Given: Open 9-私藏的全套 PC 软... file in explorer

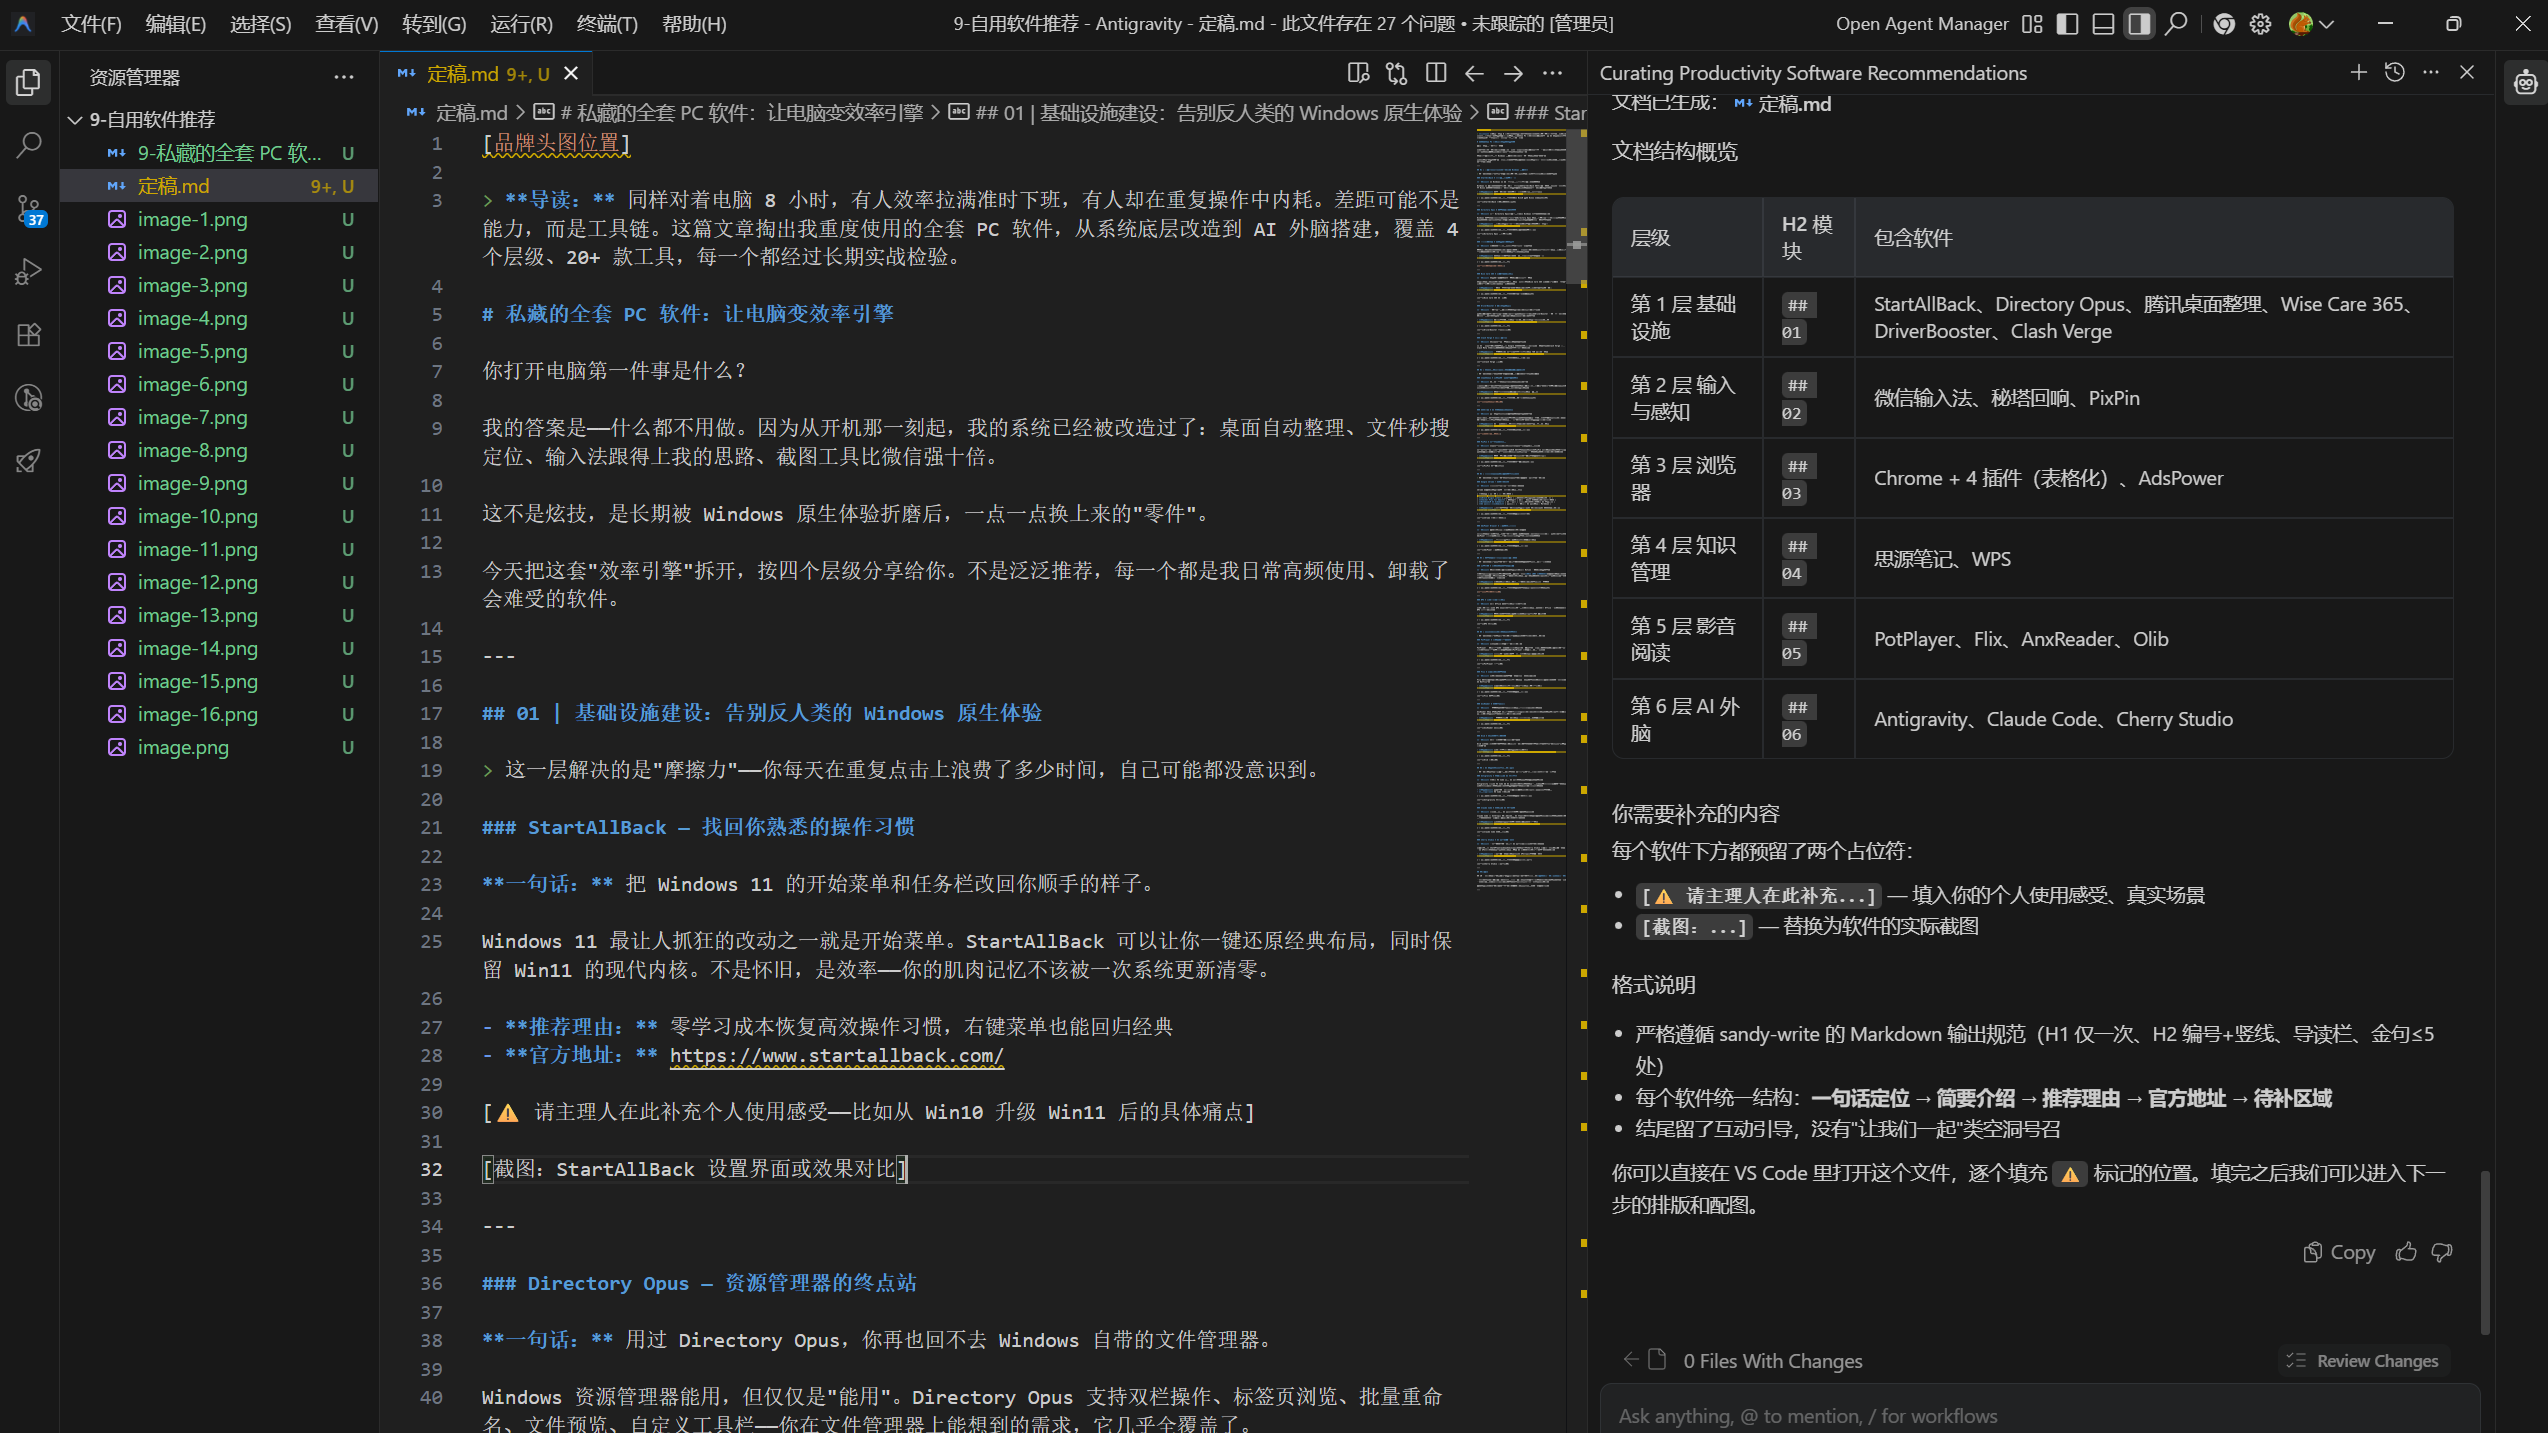Looking at the screenshot, I should pyautogui.click(x=218, y=153).
